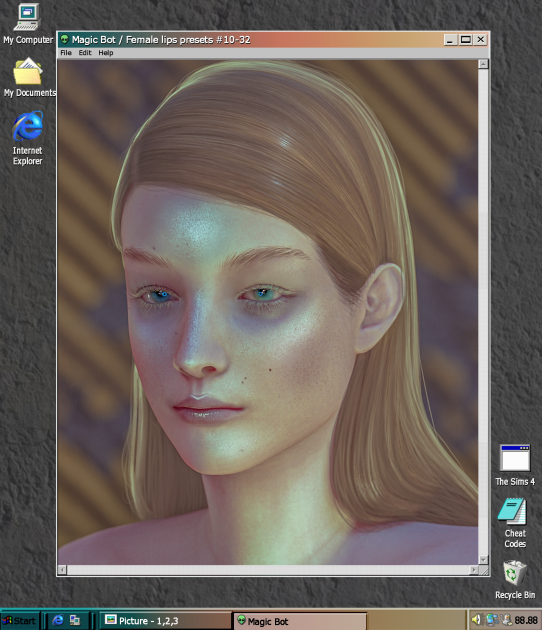Switch to Picture - 1,2,3 taskbar window
The image size is (542, 630).
point(165,621)
